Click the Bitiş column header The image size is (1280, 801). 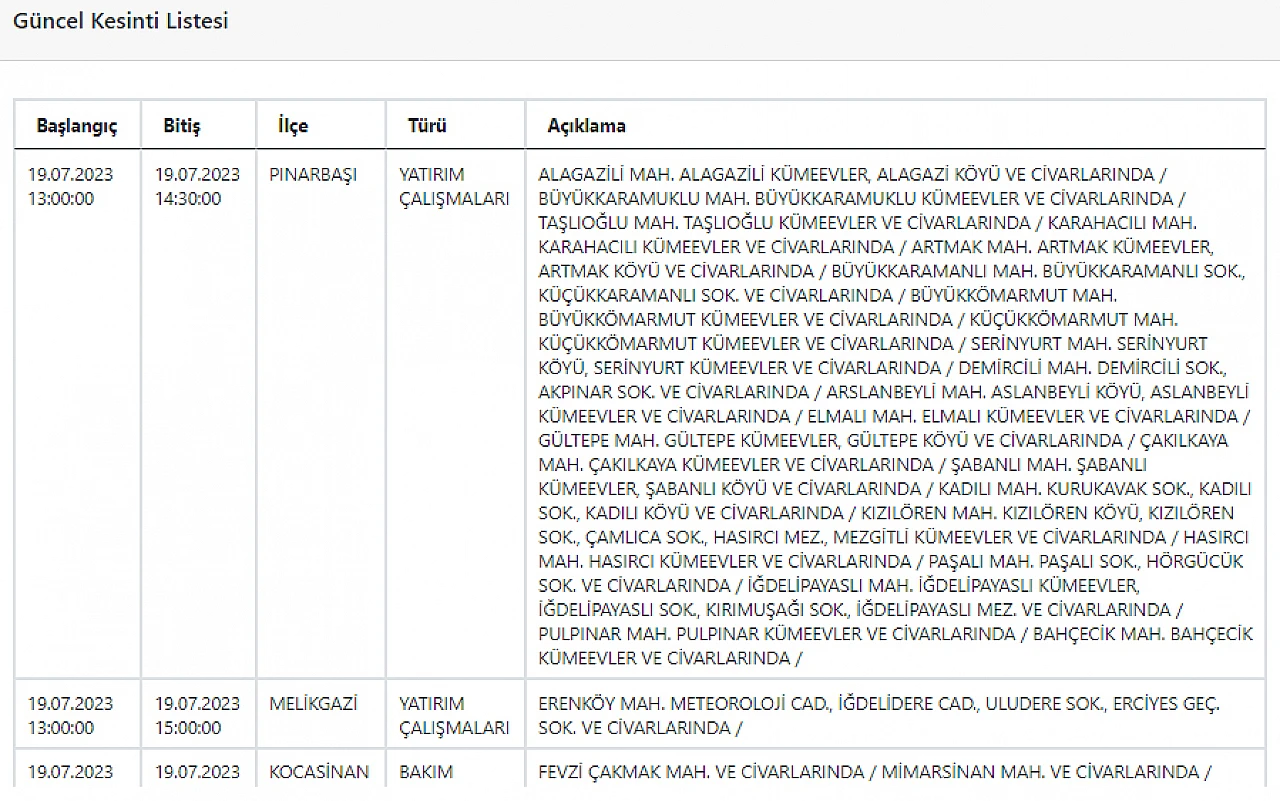(x=182, y=126)
